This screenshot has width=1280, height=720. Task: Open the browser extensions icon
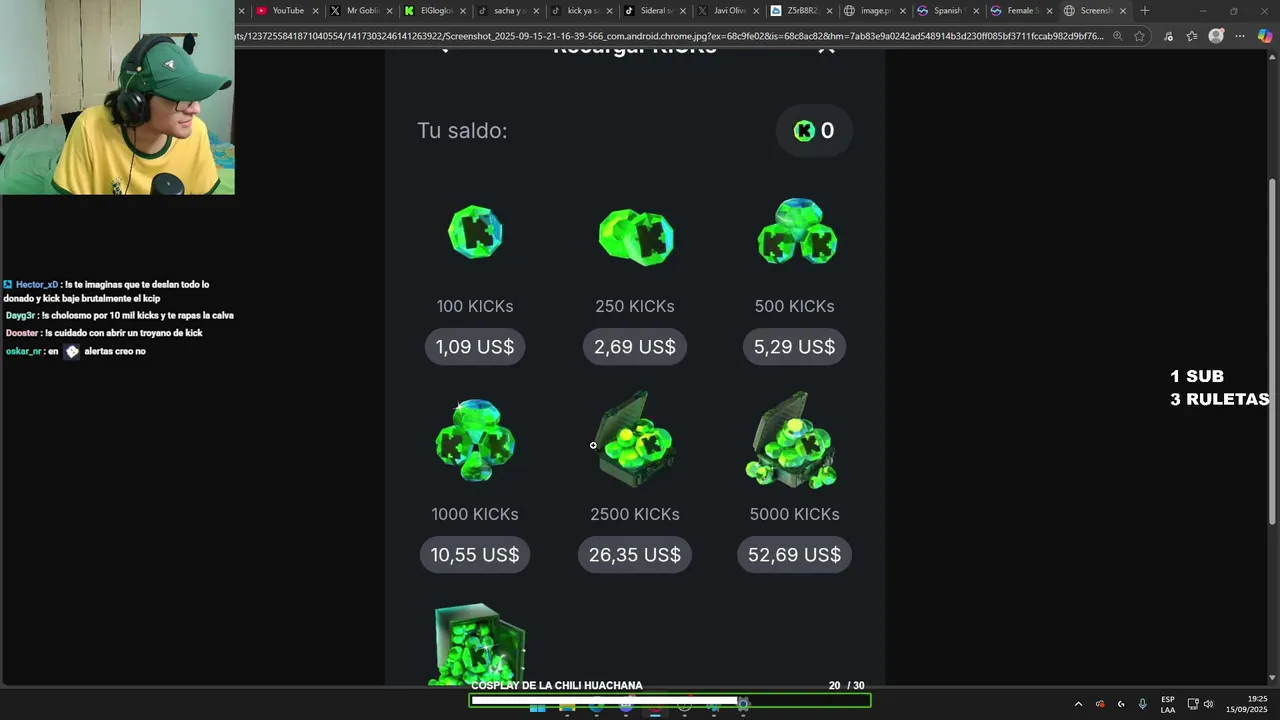pos(1168,36)
